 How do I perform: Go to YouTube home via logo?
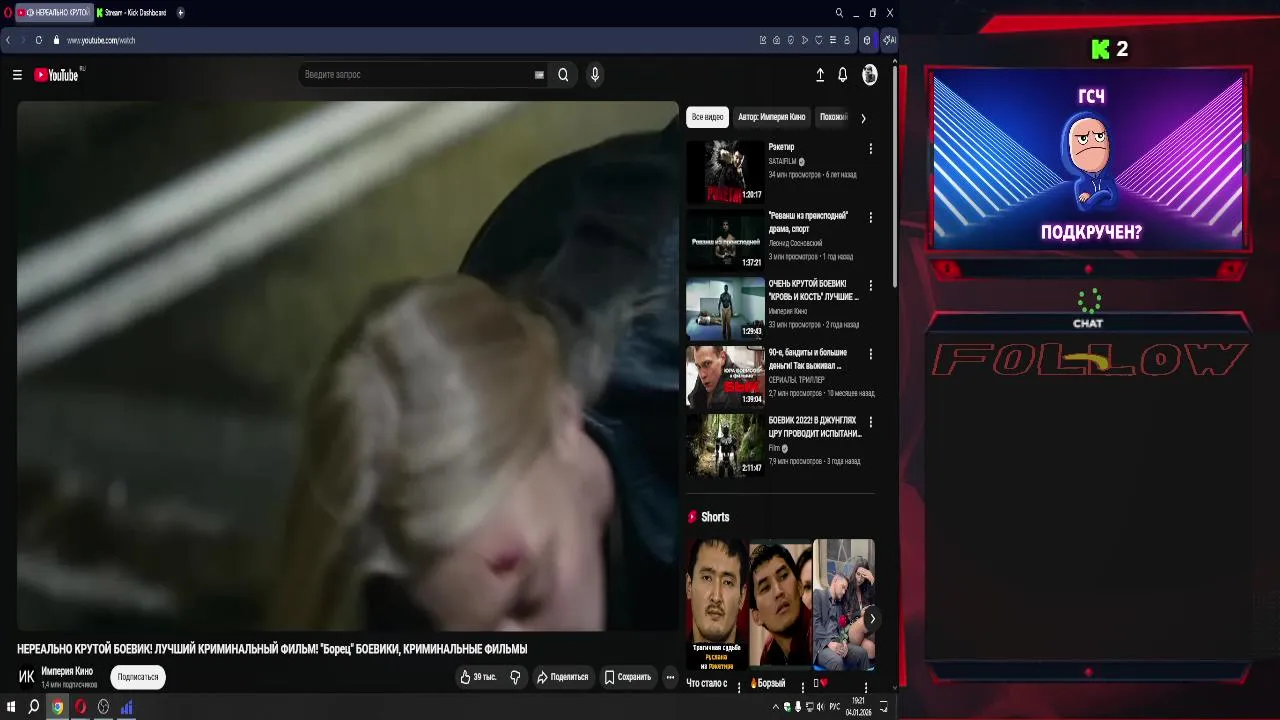coord(57,75)
